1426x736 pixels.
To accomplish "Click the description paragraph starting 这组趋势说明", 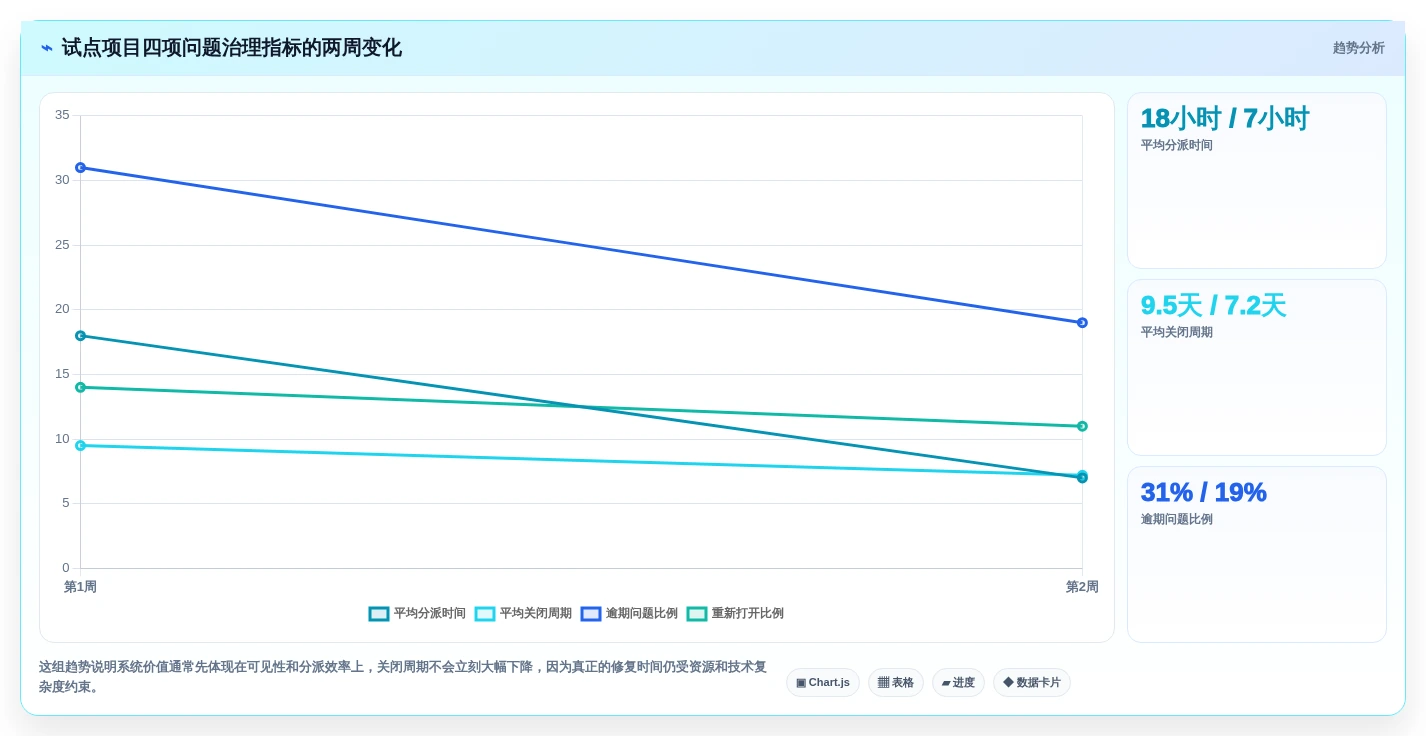I will (x=403, y=677).
